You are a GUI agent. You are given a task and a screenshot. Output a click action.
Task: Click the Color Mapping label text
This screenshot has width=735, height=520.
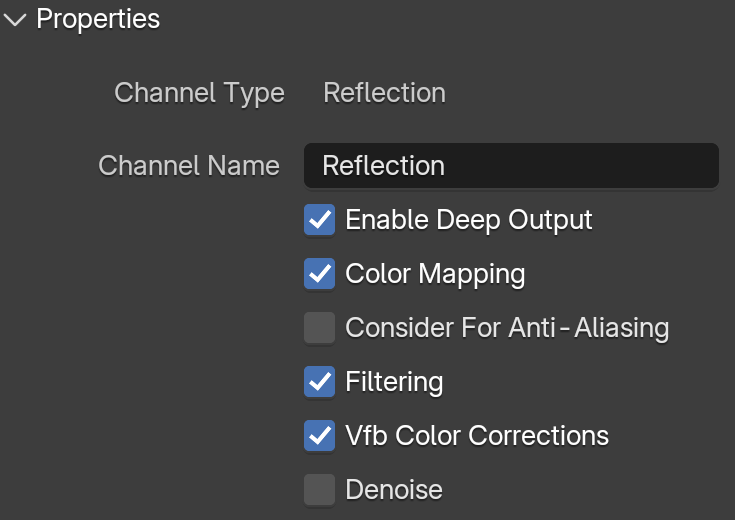coord(435,274)
